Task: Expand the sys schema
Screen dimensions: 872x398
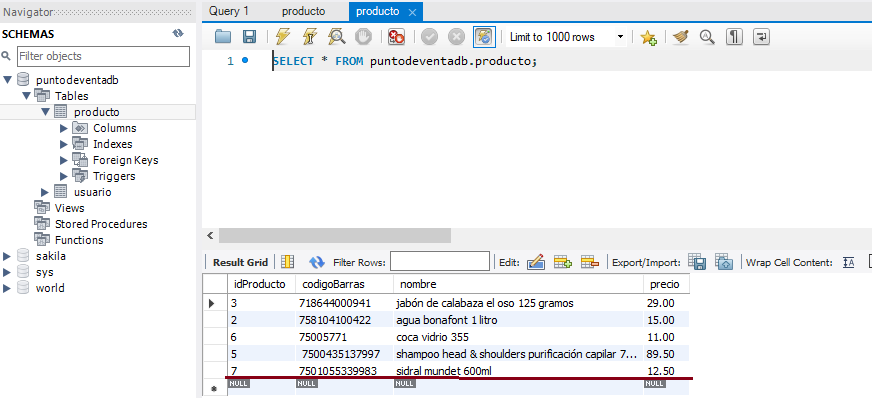Action: (7, 272)
